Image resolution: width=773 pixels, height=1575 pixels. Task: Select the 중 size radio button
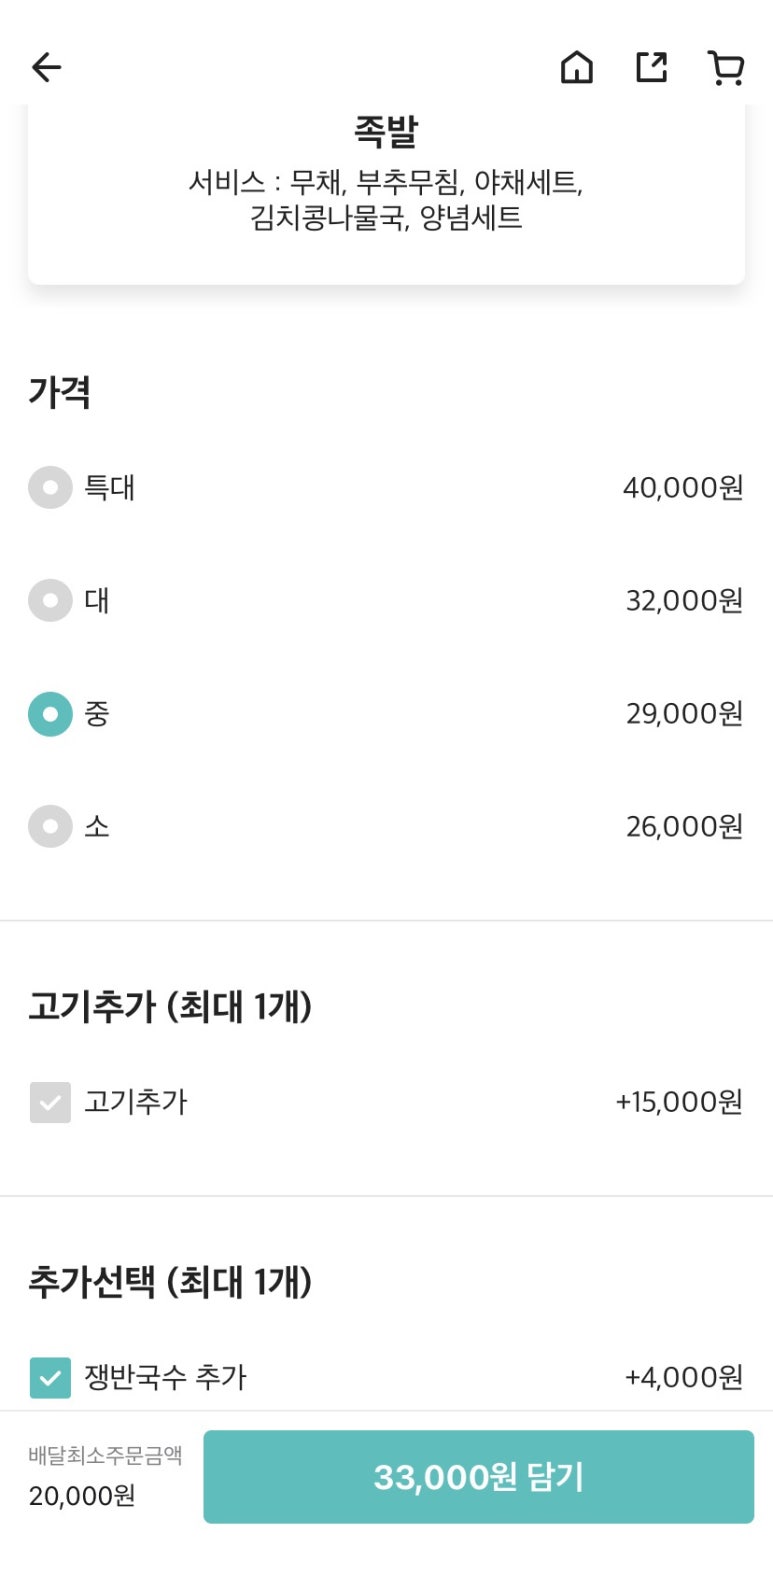click(x=50, y=714)
